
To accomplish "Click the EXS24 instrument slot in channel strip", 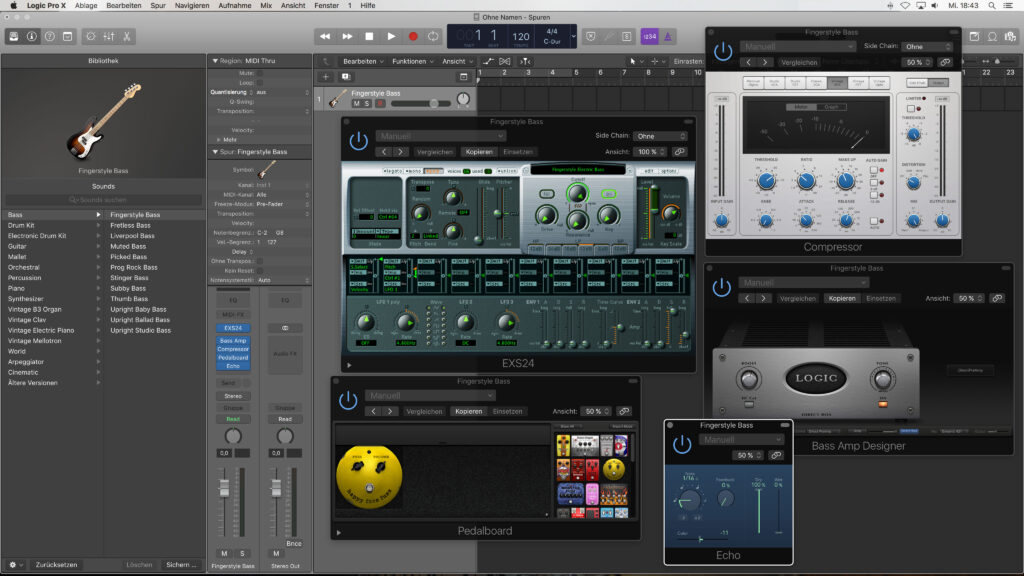I will point(233,328).
